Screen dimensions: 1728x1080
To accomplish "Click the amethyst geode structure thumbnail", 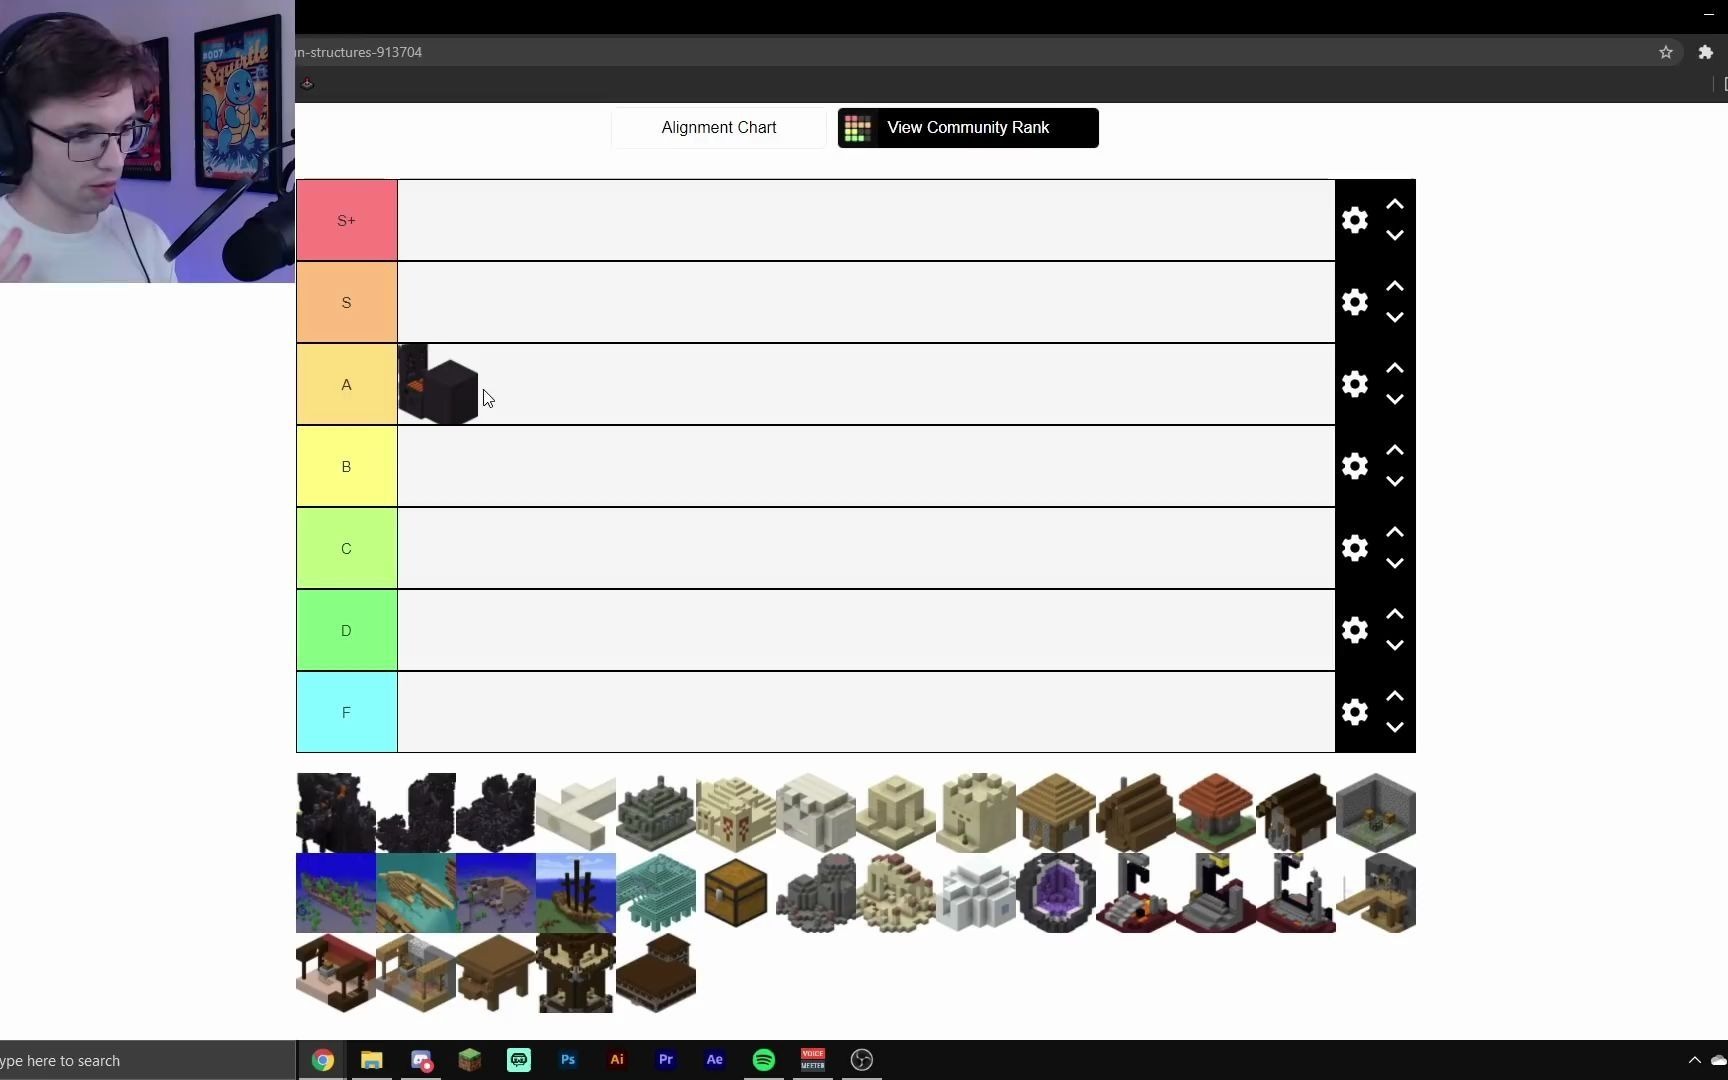I will [1055, 893].
